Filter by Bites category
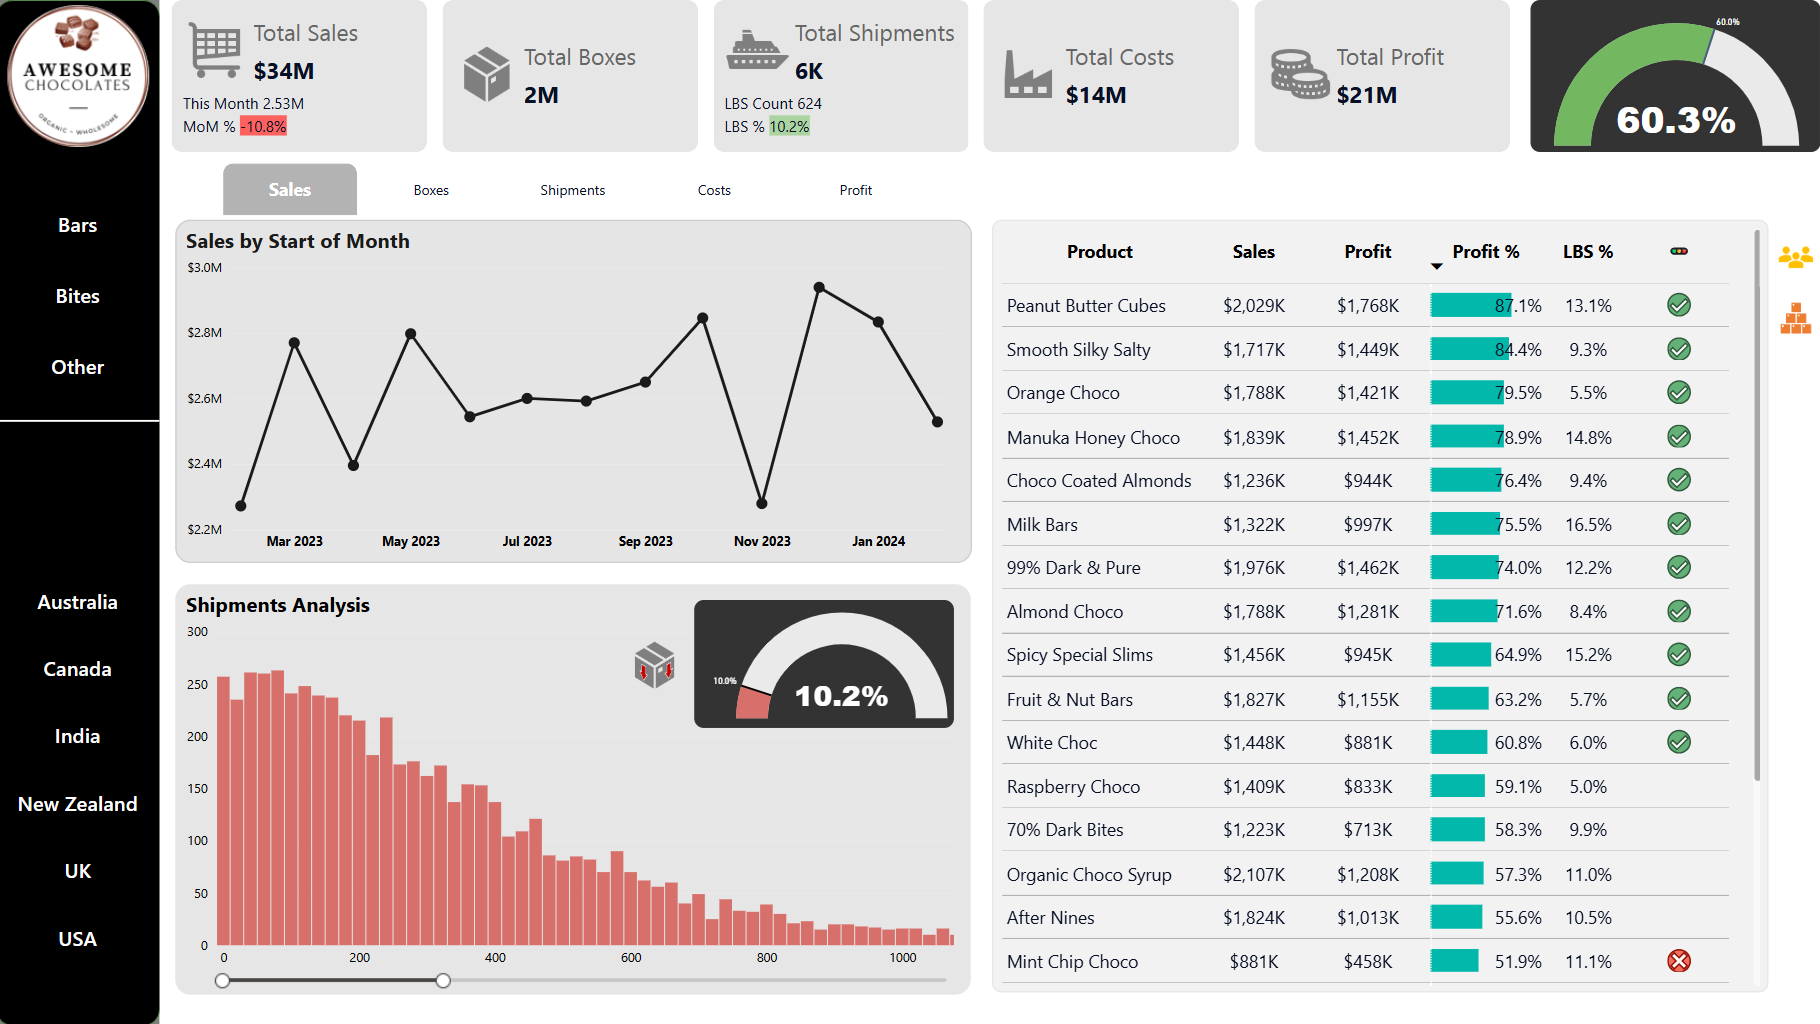Screen dimensions: 1820x1024 (77, 296)
